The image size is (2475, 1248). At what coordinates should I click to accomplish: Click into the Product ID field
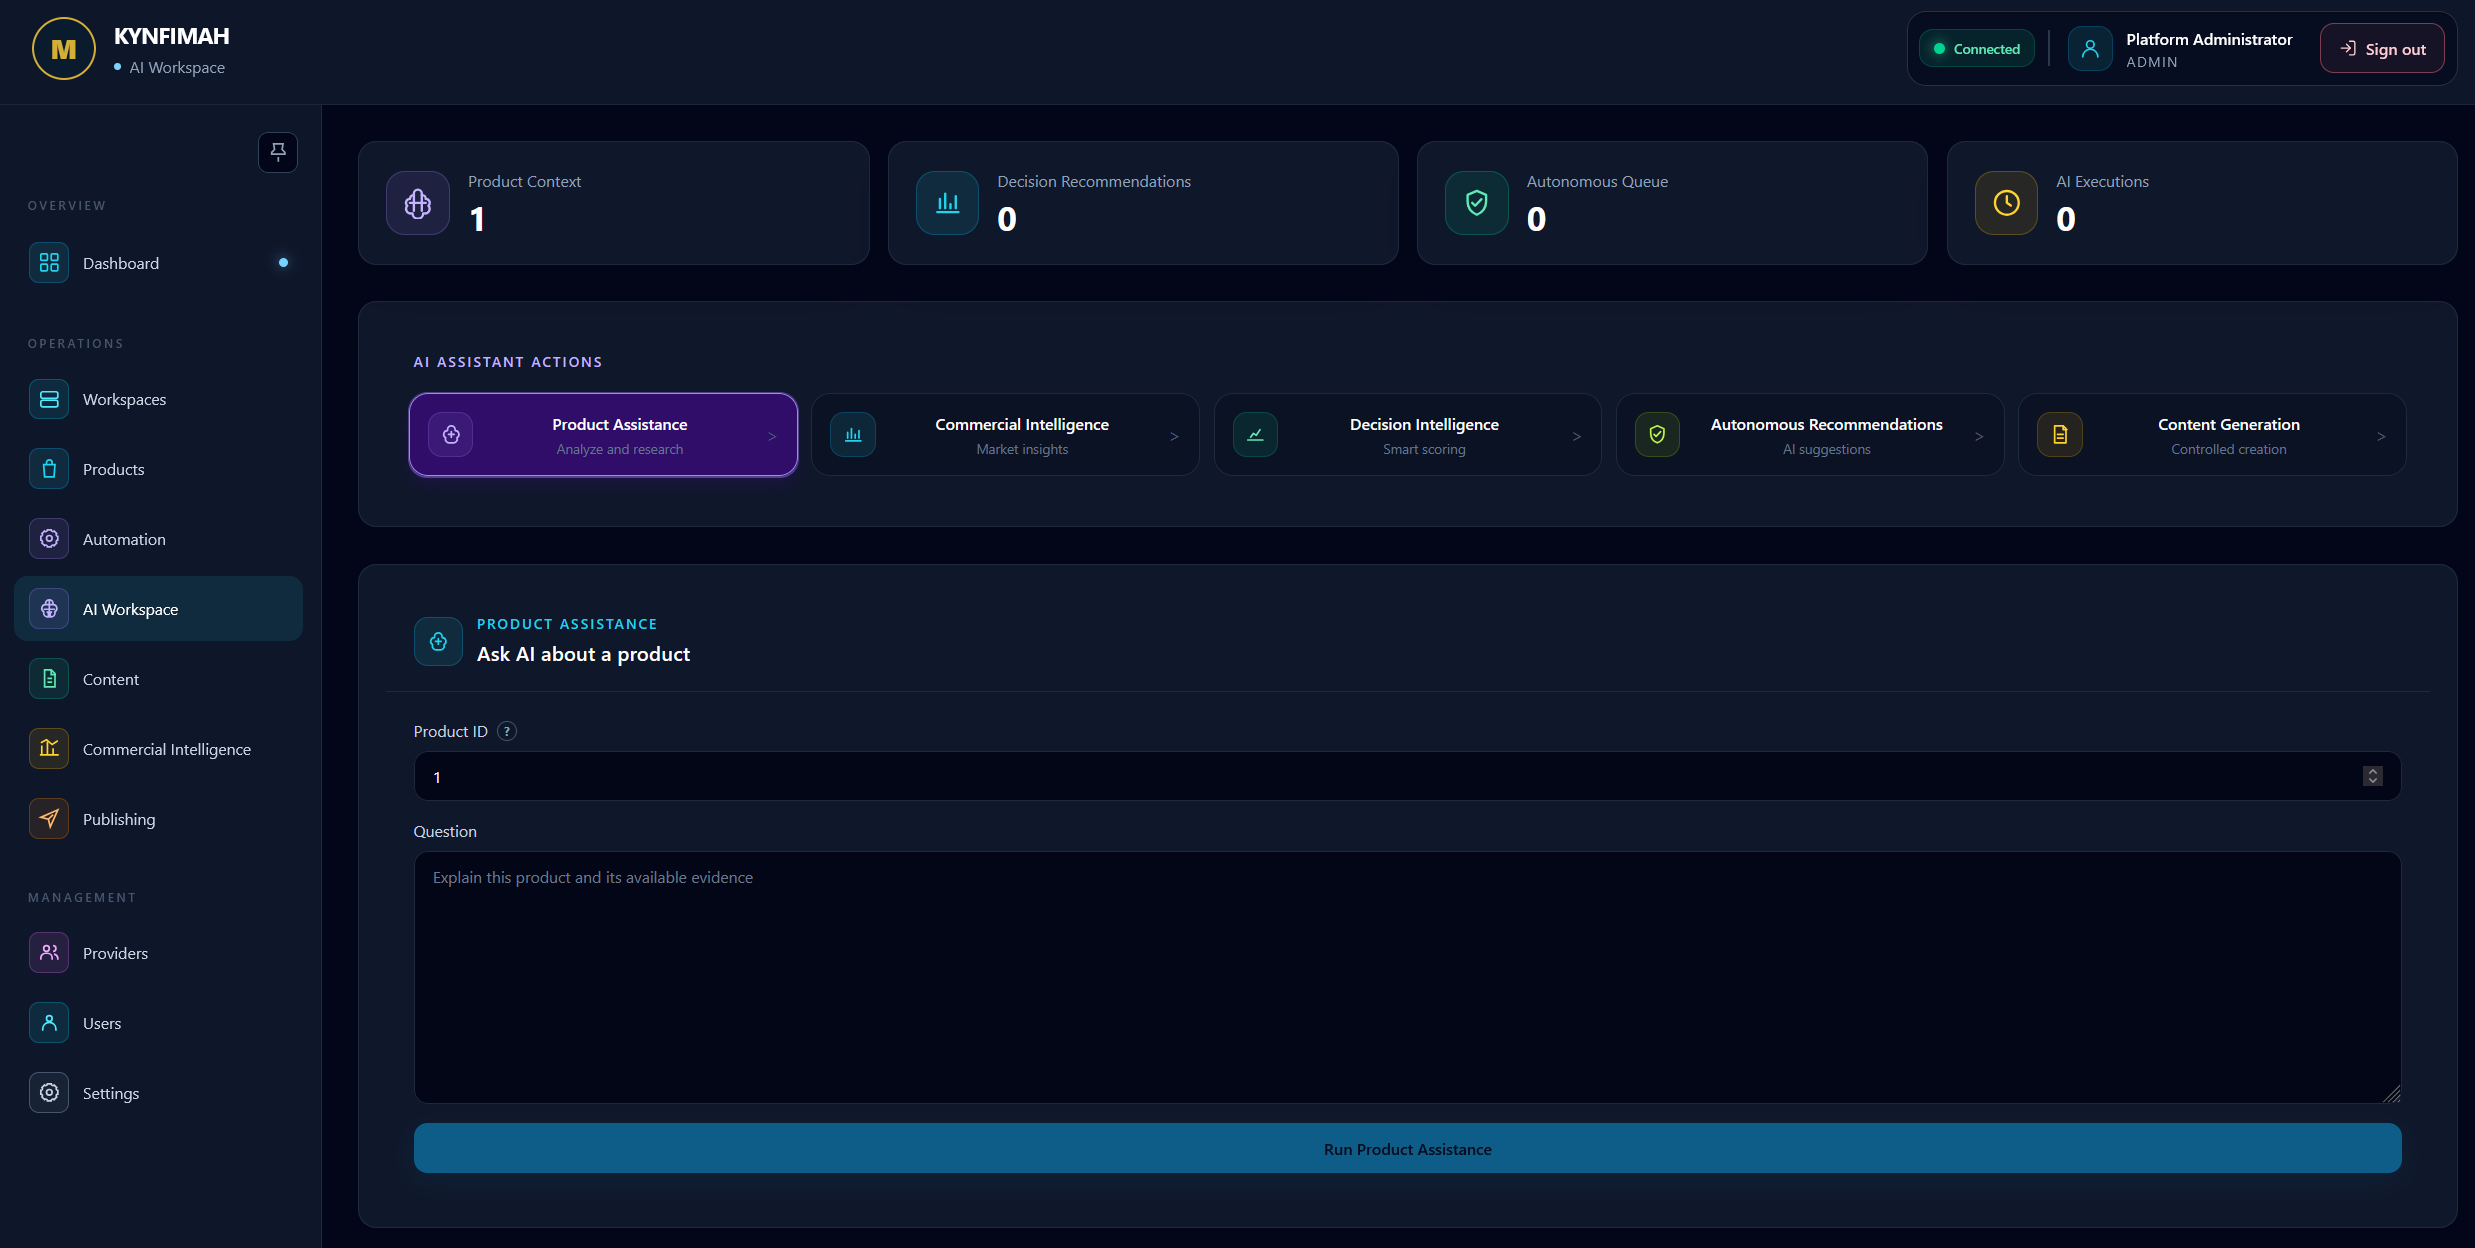1407,776
